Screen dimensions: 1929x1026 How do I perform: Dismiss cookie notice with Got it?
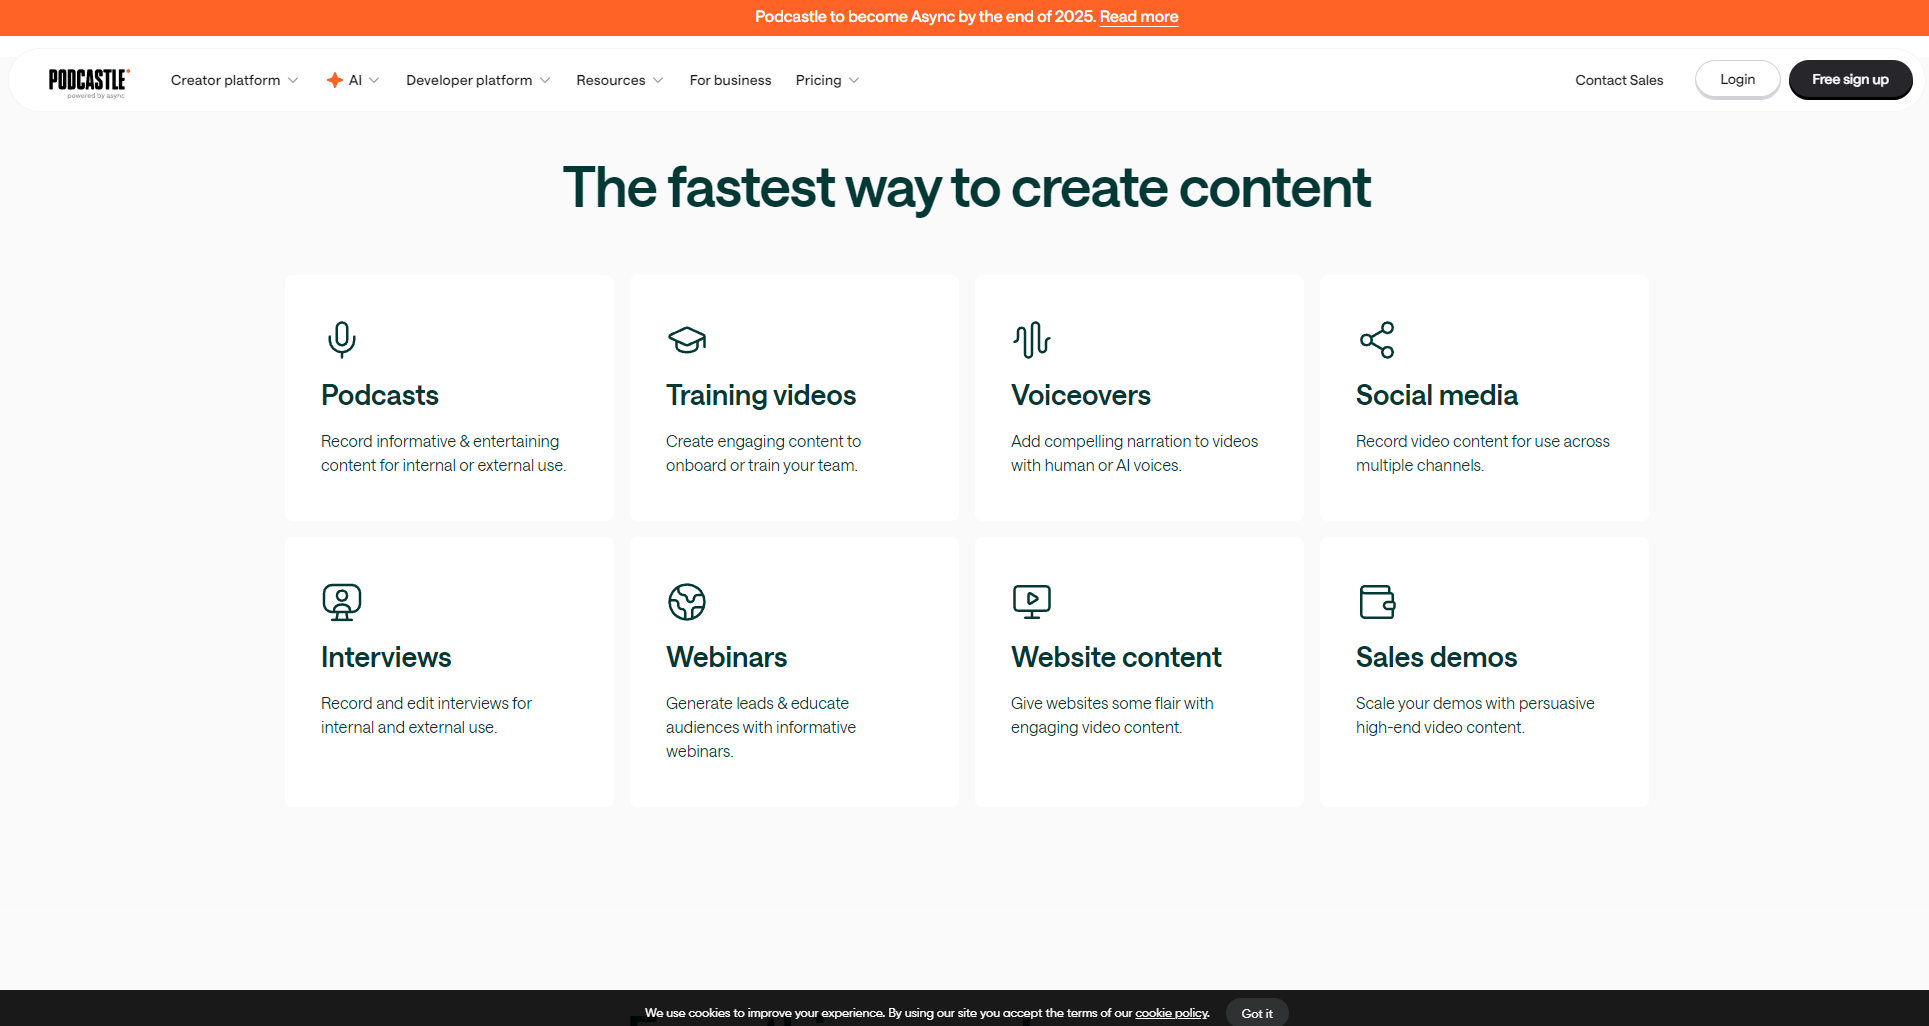(1256, 1013)
